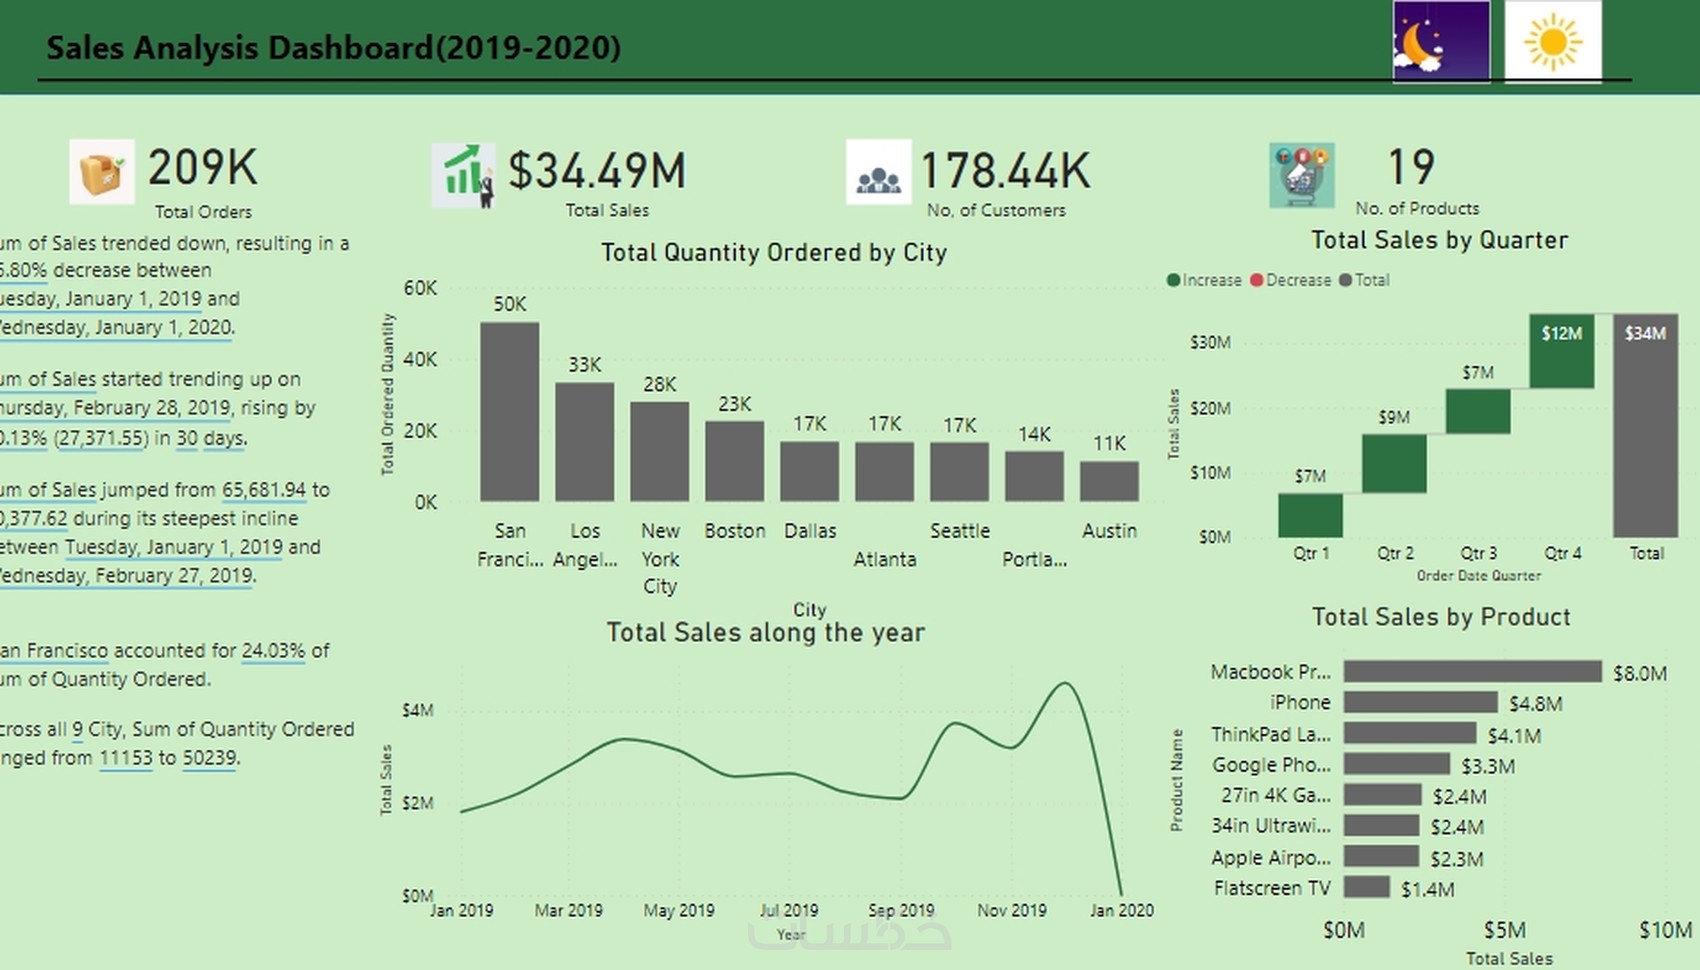Viewport: 1700px width, 970px height.
Task: Switch to light mode with sun icon
Action: coord(1552,42)
